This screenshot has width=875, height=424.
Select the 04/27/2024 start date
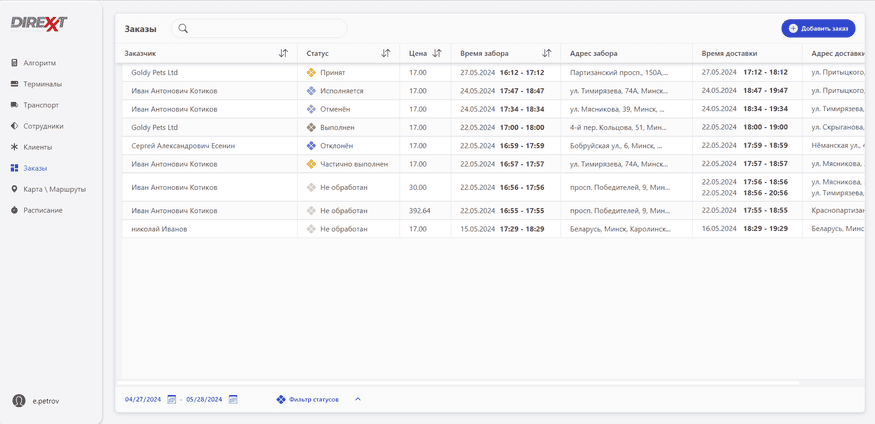143,399
